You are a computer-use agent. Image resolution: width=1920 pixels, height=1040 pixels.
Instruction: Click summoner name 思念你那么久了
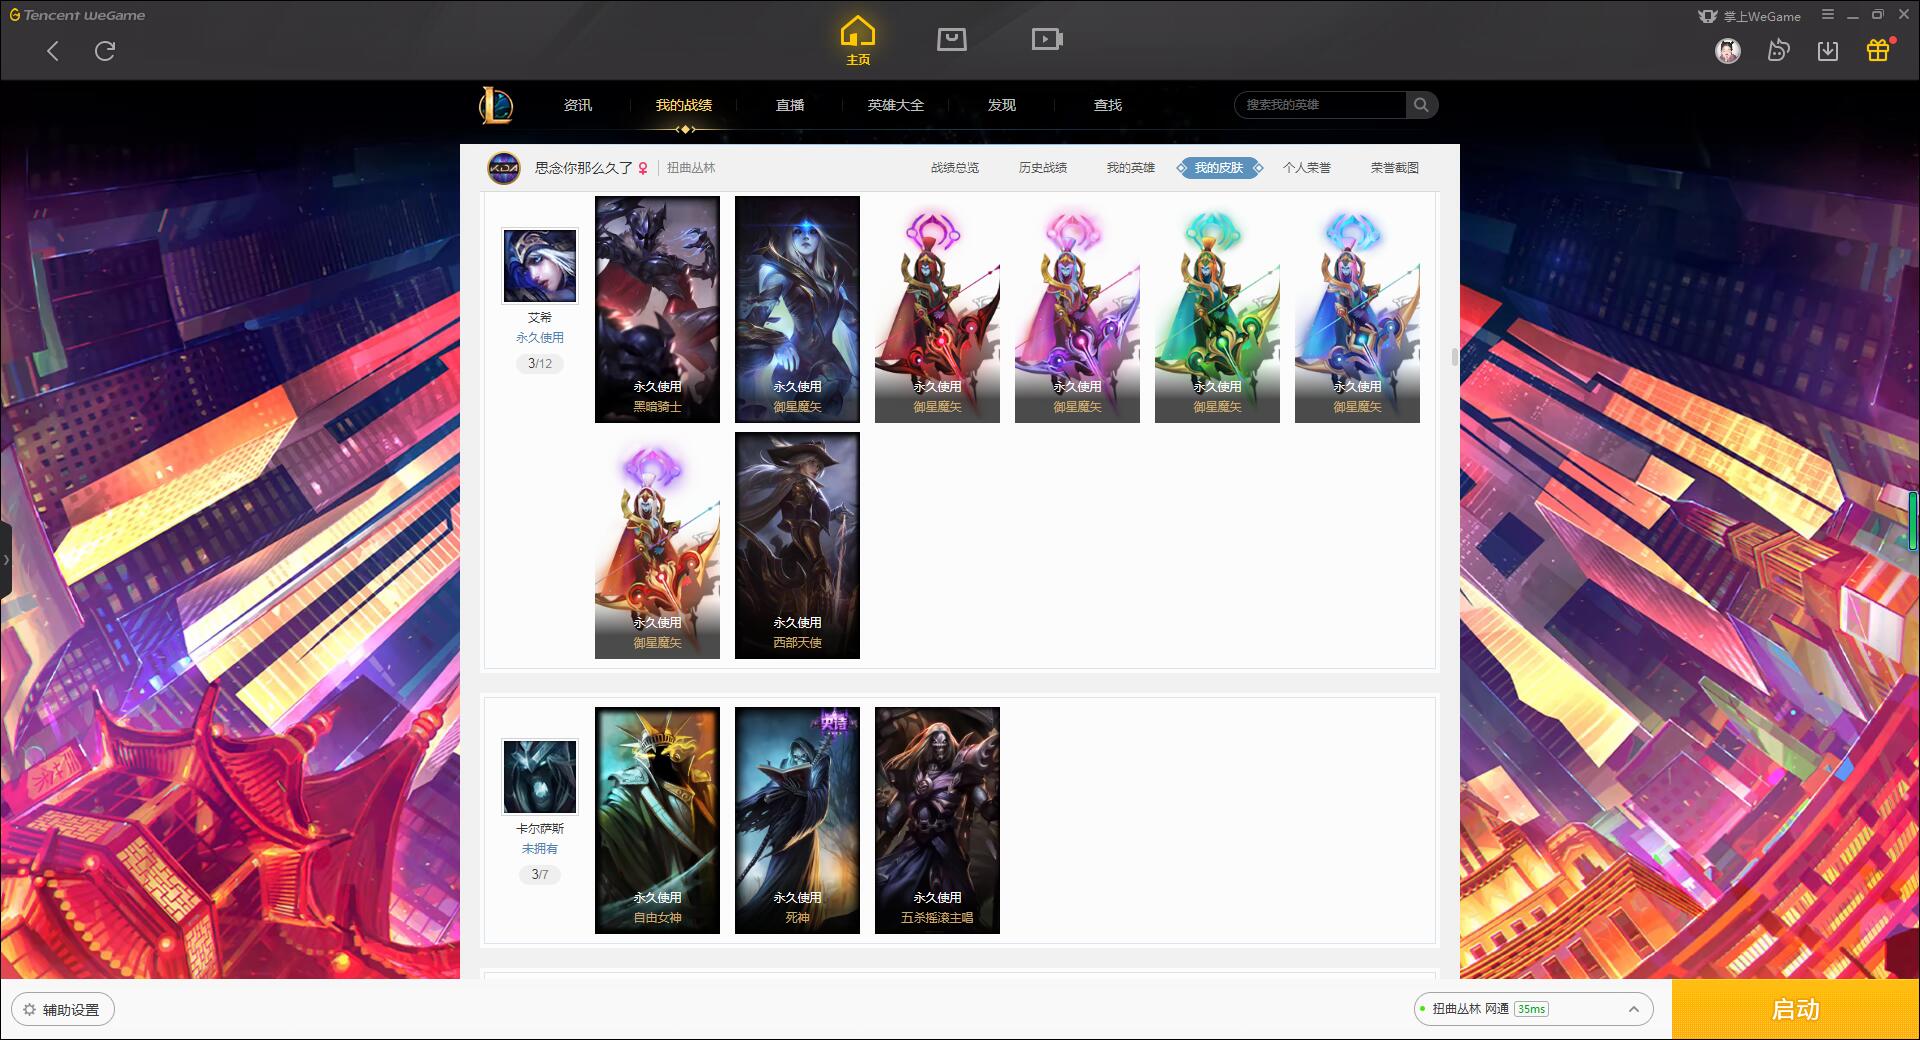(x=584, y=168)
